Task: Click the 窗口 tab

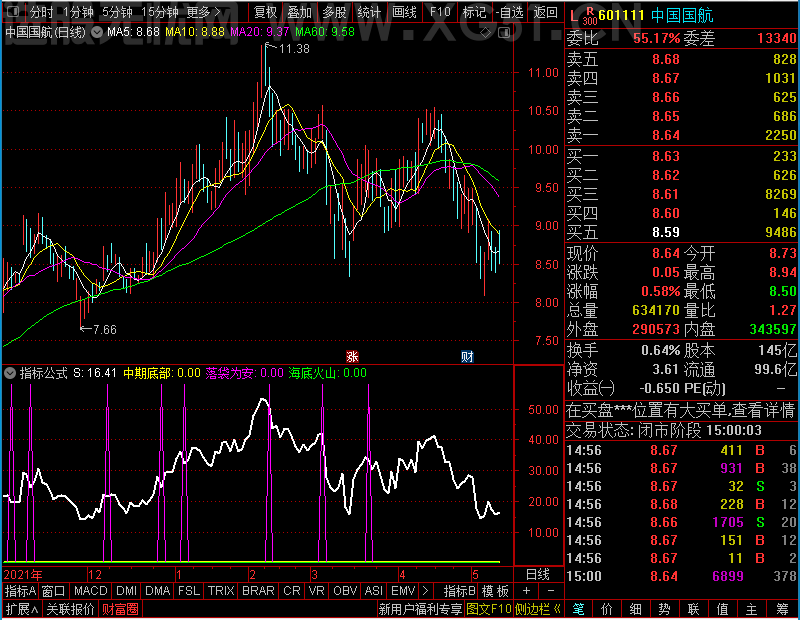Action: point(54,590)
